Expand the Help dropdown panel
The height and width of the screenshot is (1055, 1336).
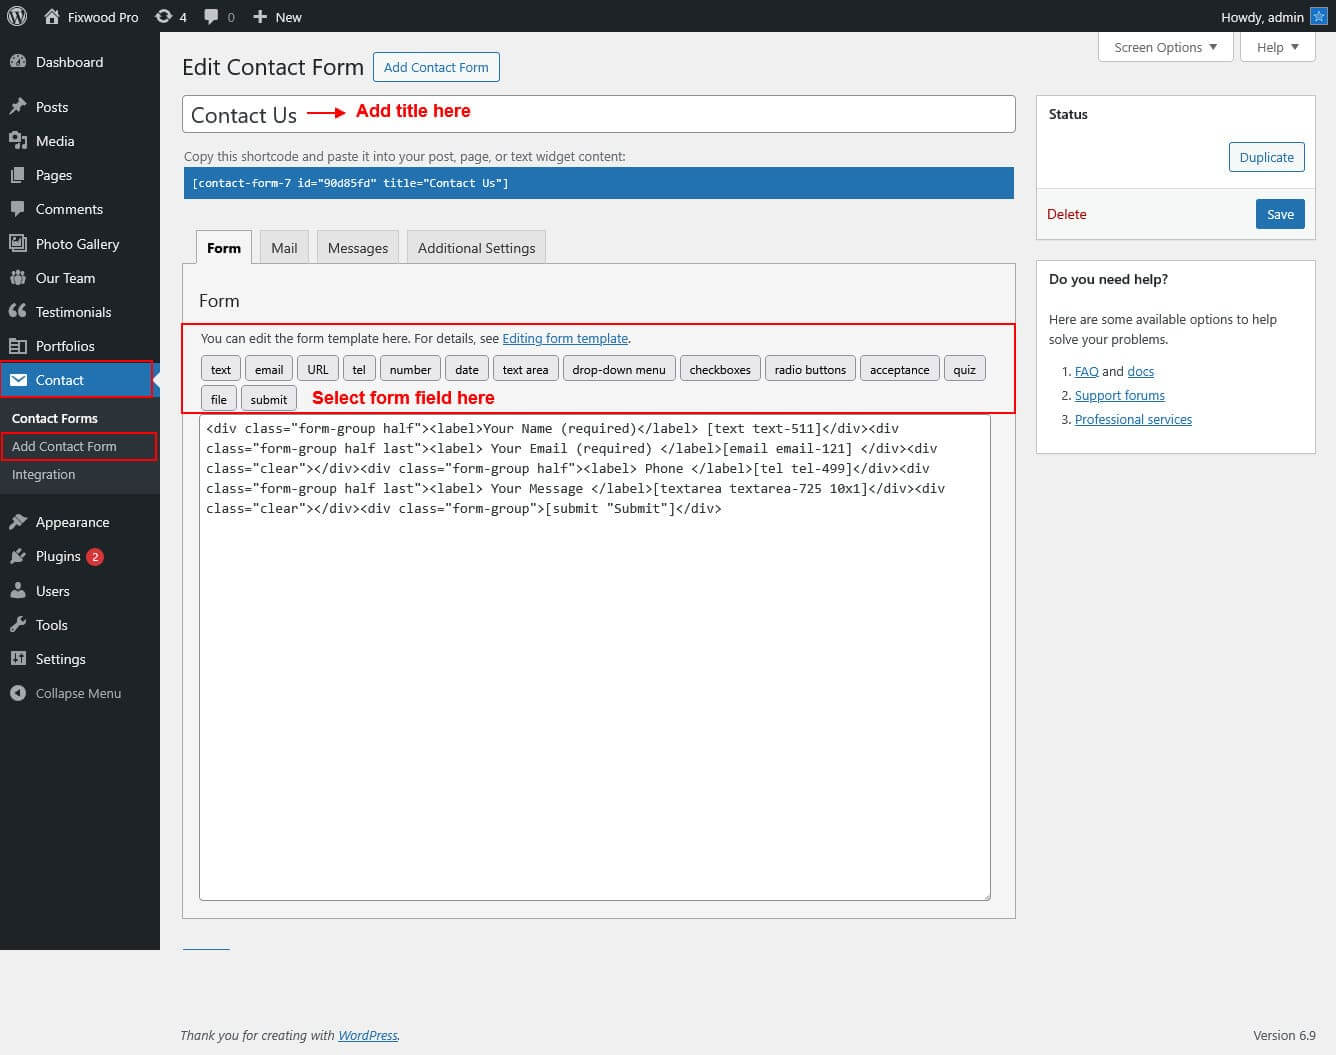point(1277,47)
